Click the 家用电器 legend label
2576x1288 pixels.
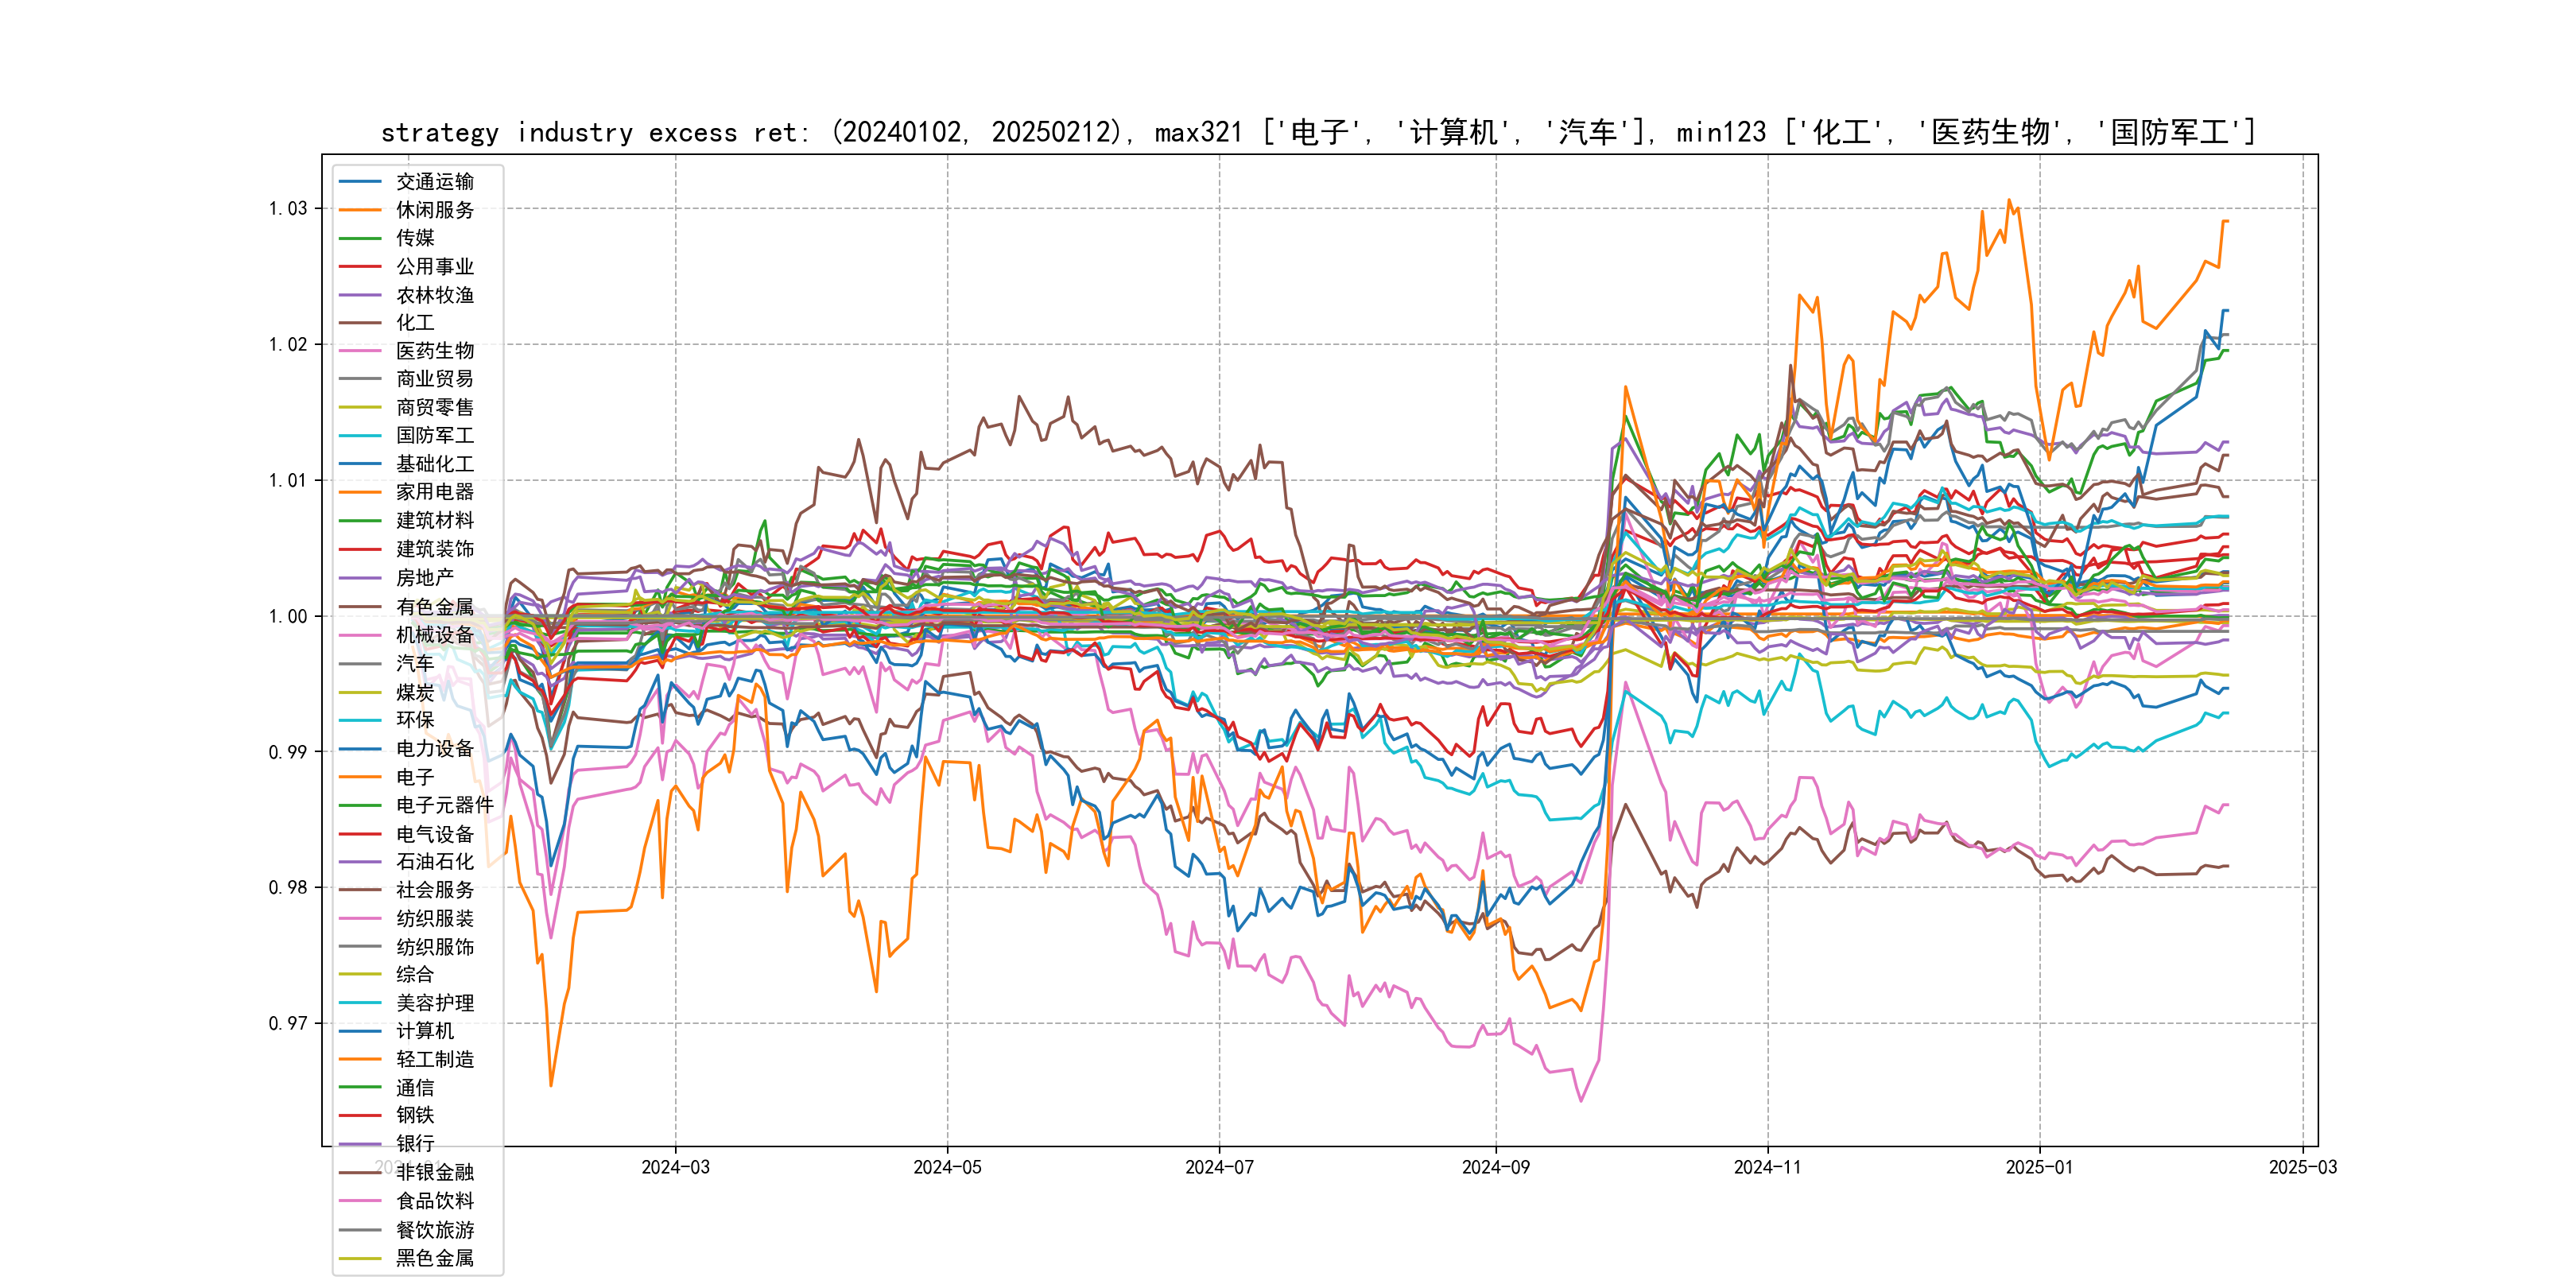[434, 492]
